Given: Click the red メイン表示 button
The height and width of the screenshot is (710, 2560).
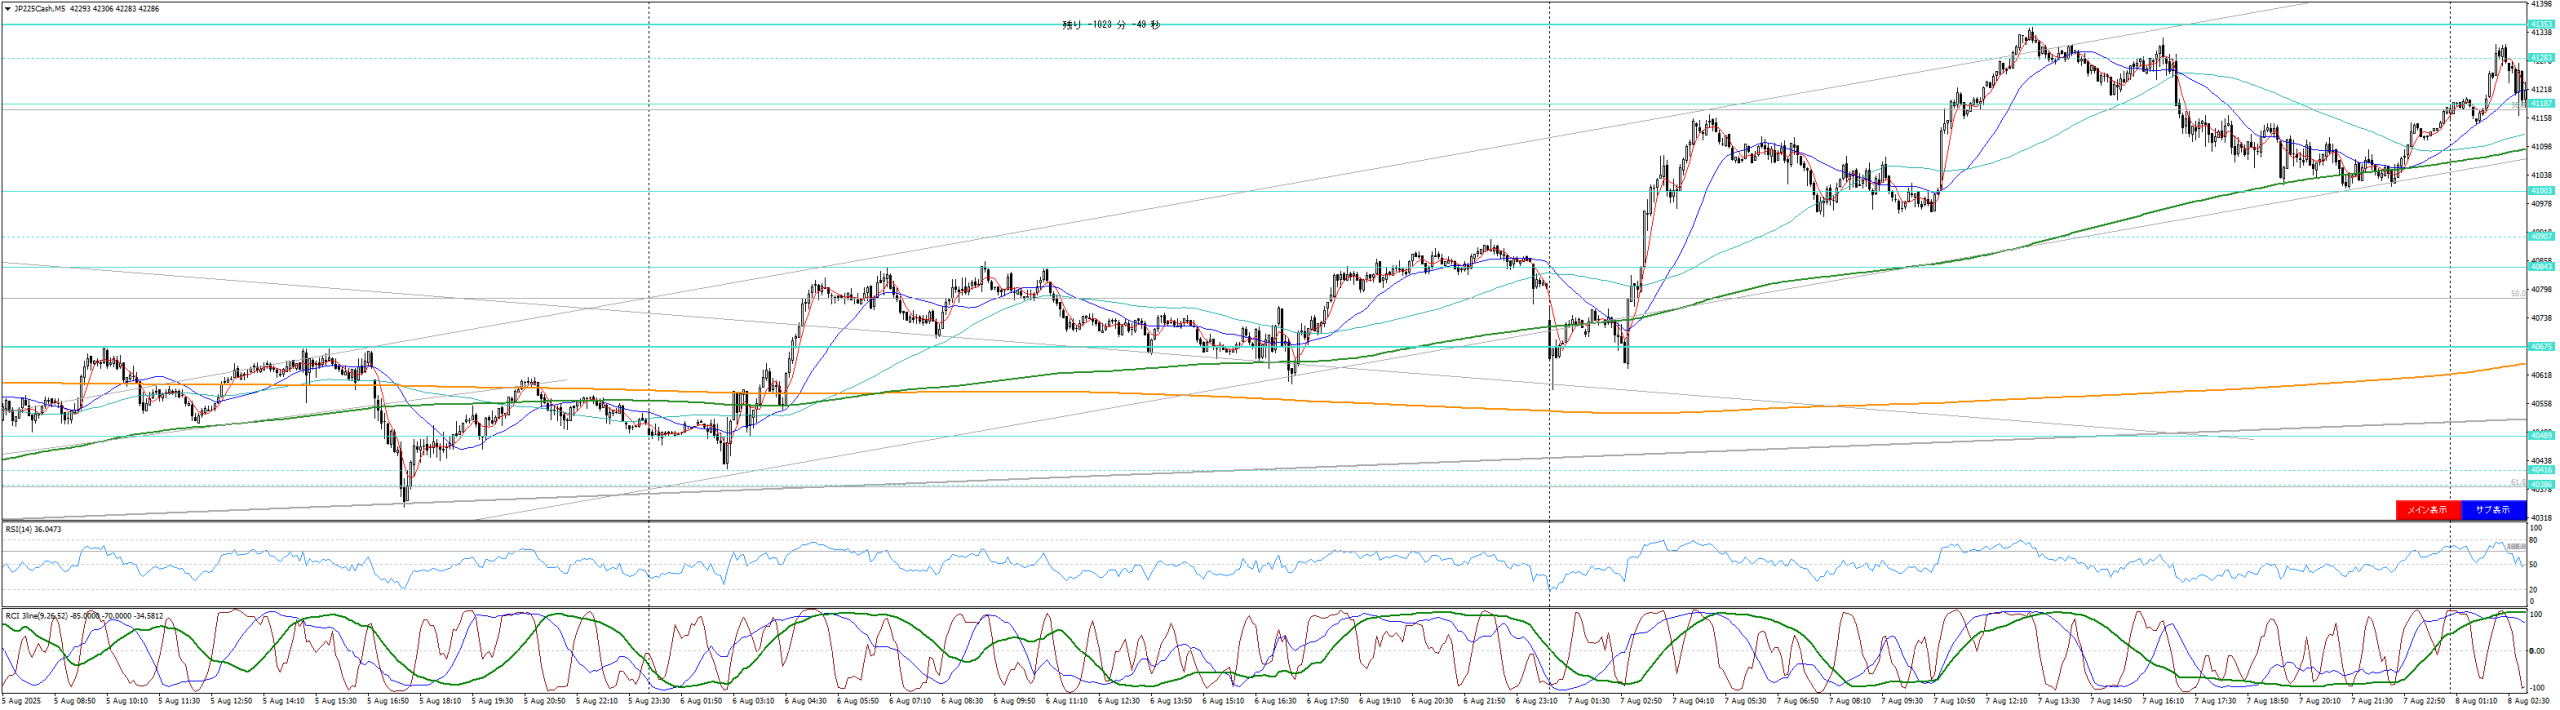Looking at the screenshot, I should point(2428,510).
